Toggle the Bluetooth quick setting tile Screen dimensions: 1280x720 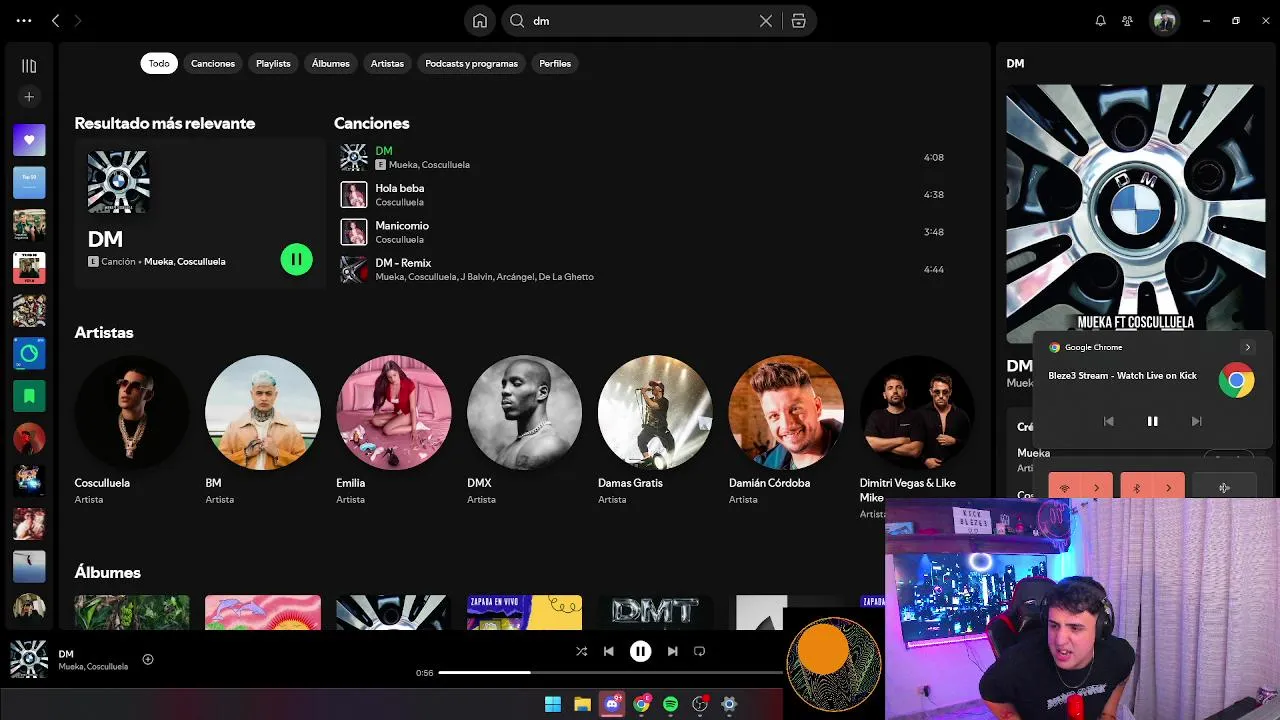tap(1136, 488)
